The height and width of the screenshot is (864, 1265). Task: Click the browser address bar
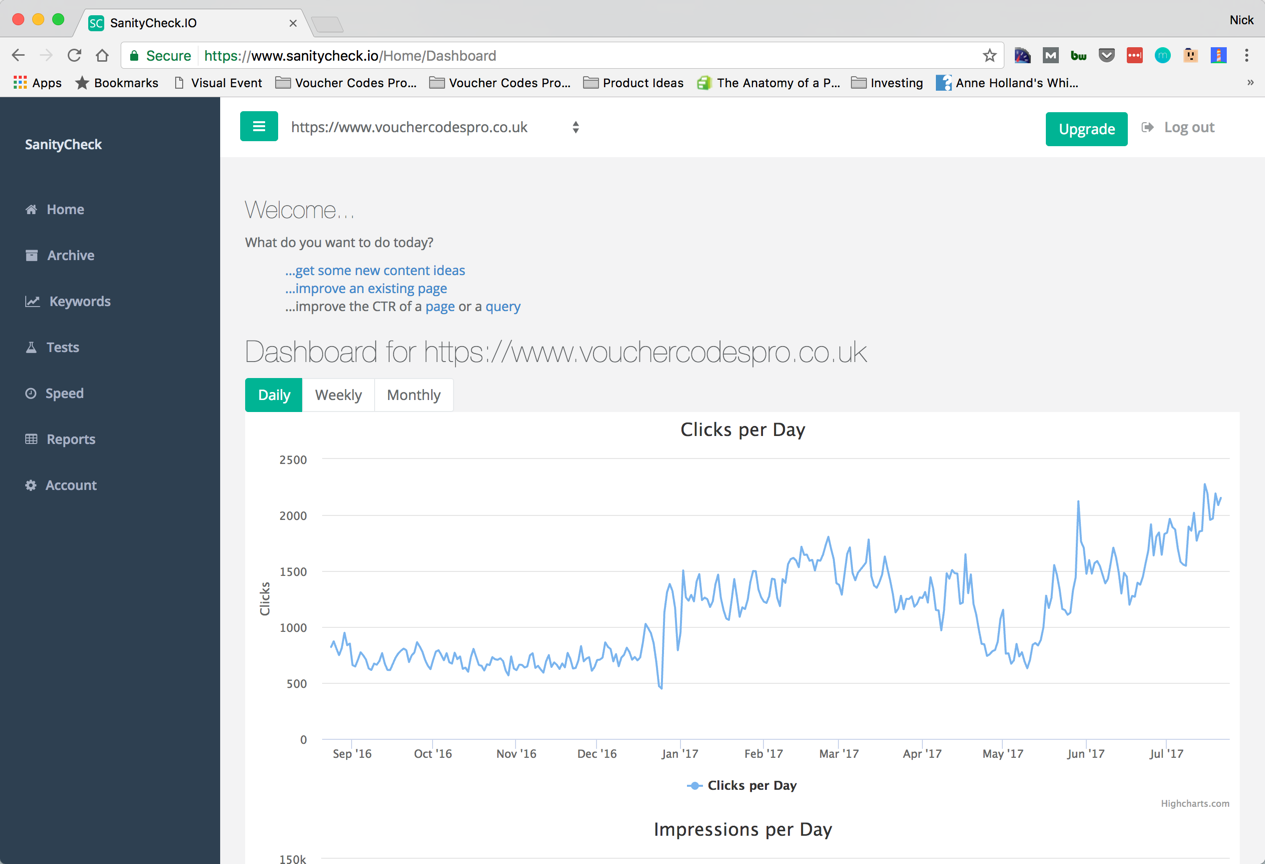590,56
